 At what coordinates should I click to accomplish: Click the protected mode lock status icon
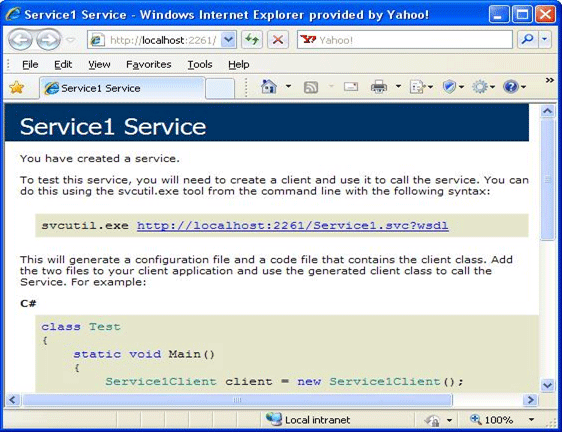(x=432, y=420)
